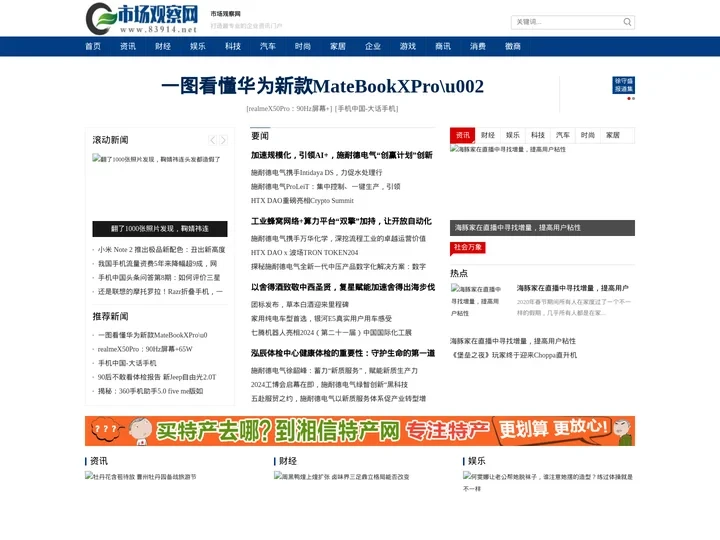Open the 财经 nav item in blue bar
720x540 pixels.
click(x=163, y=46)
